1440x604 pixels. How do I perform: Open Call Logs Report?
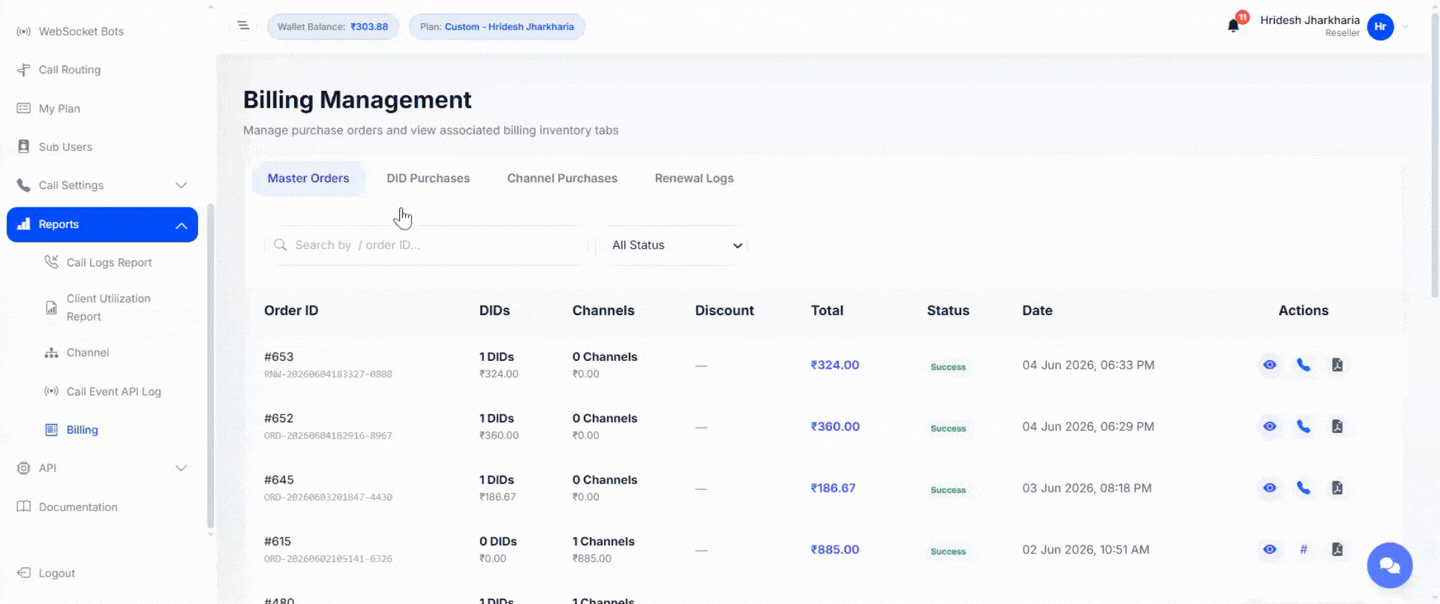(x=110, y=263)
